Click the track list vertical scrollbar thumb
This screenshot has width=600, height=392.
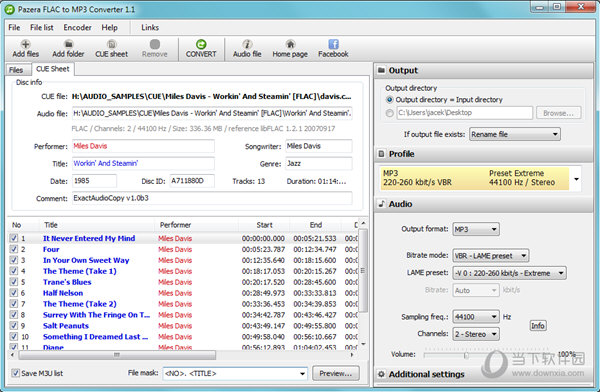pos(363,270)
